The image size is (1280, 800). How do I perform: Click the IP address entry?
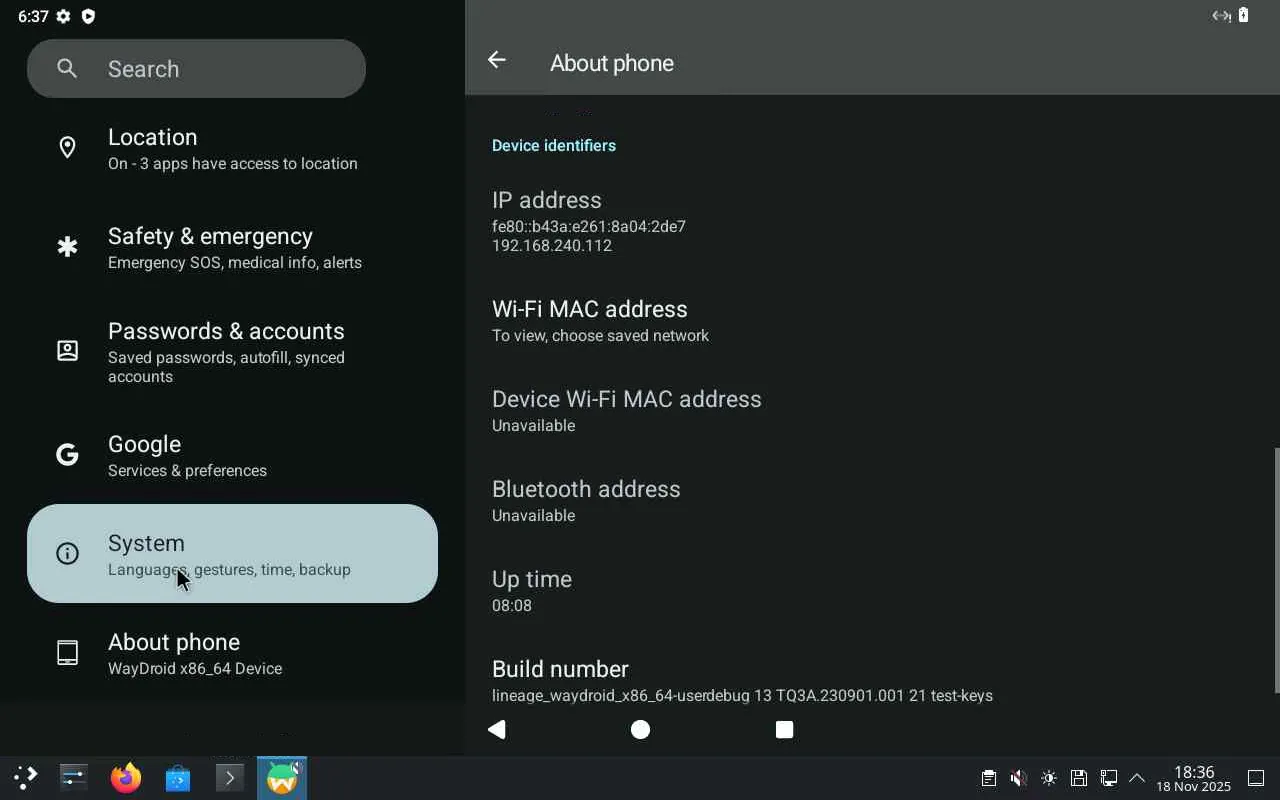[870, 222]
